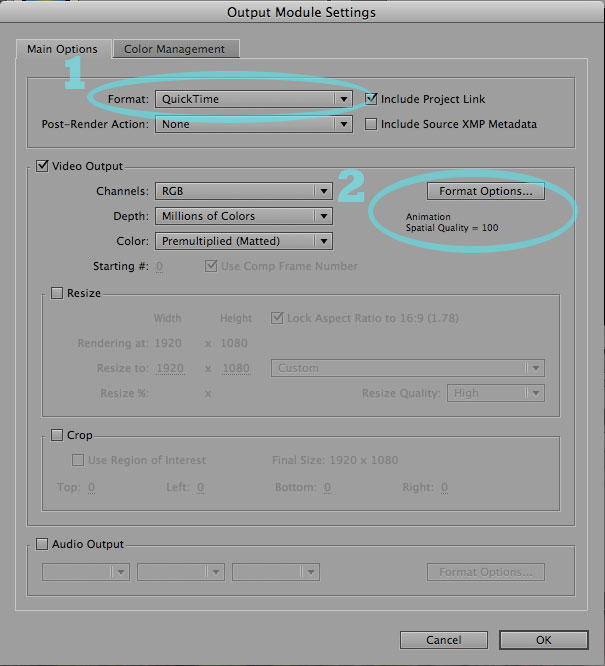
Task: Enable the Audio Output checkbox
Action: tap(42, 544)
